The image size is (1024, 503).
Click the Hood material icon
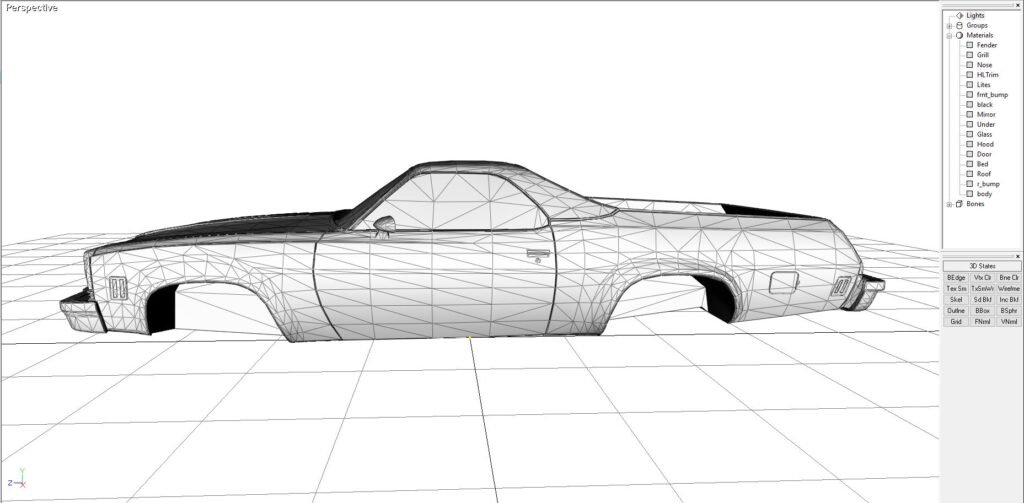coord(969,144)
